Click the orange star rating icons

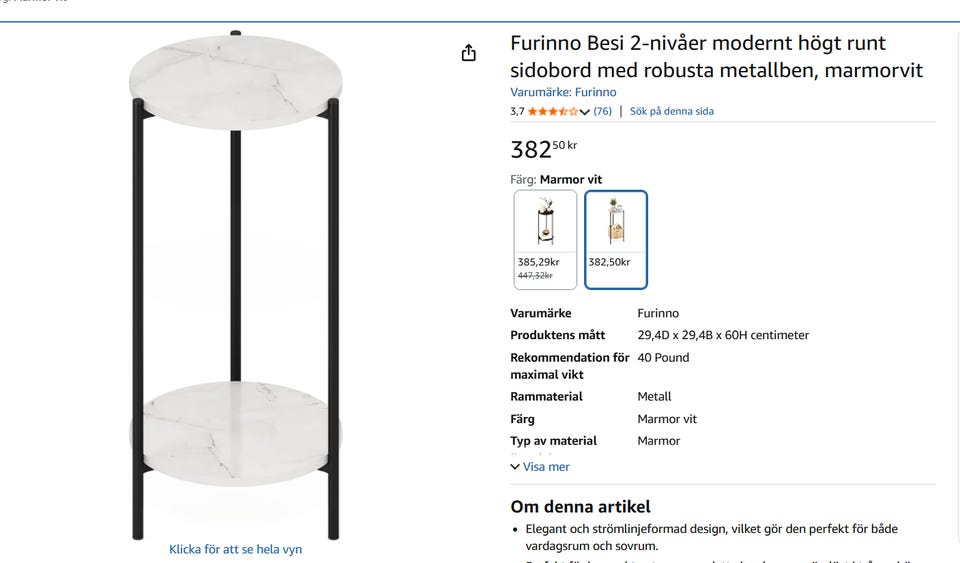point(552,112)
